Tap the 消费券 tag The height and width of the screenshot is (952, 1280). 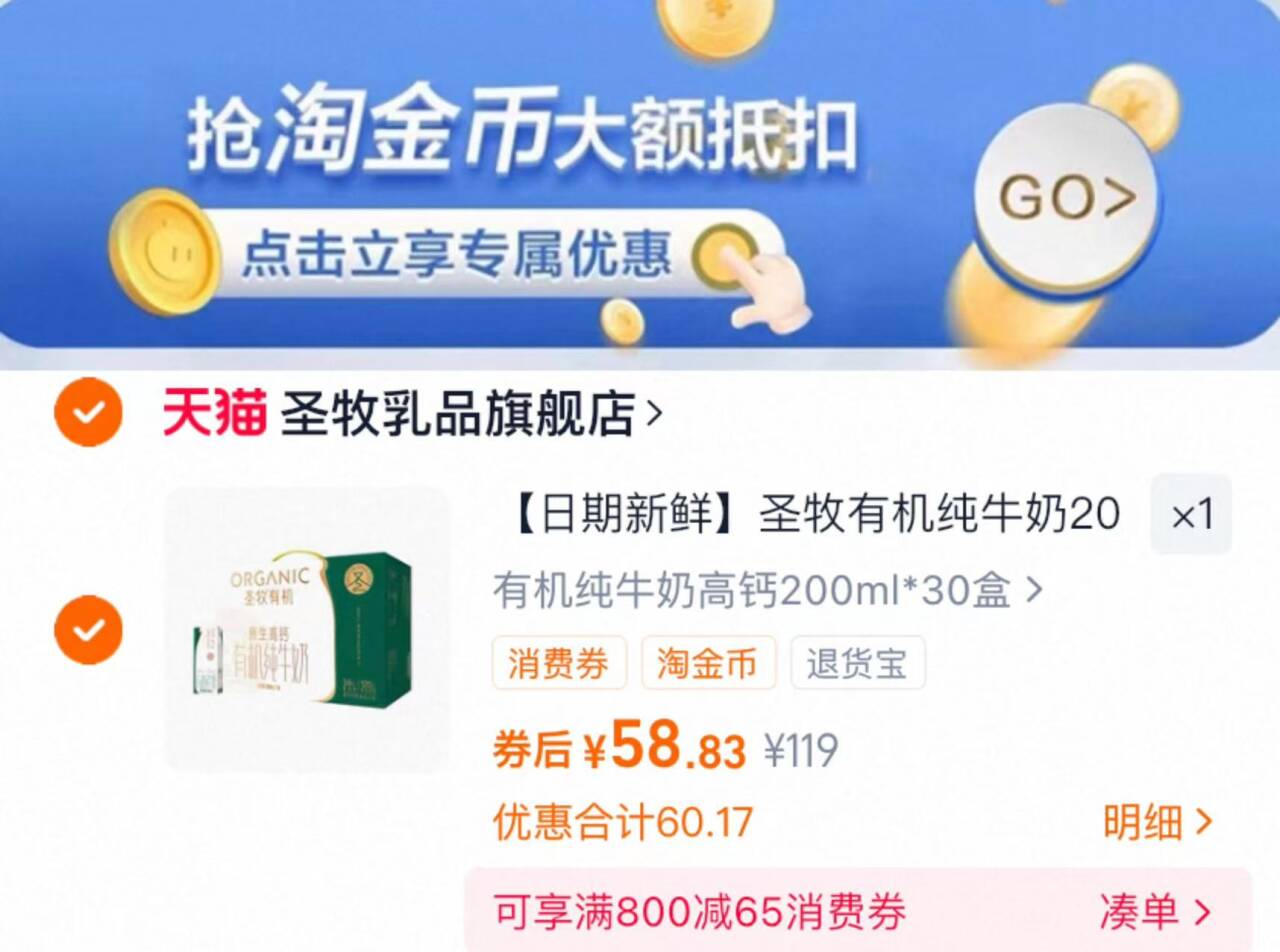[x=559, y=663]
